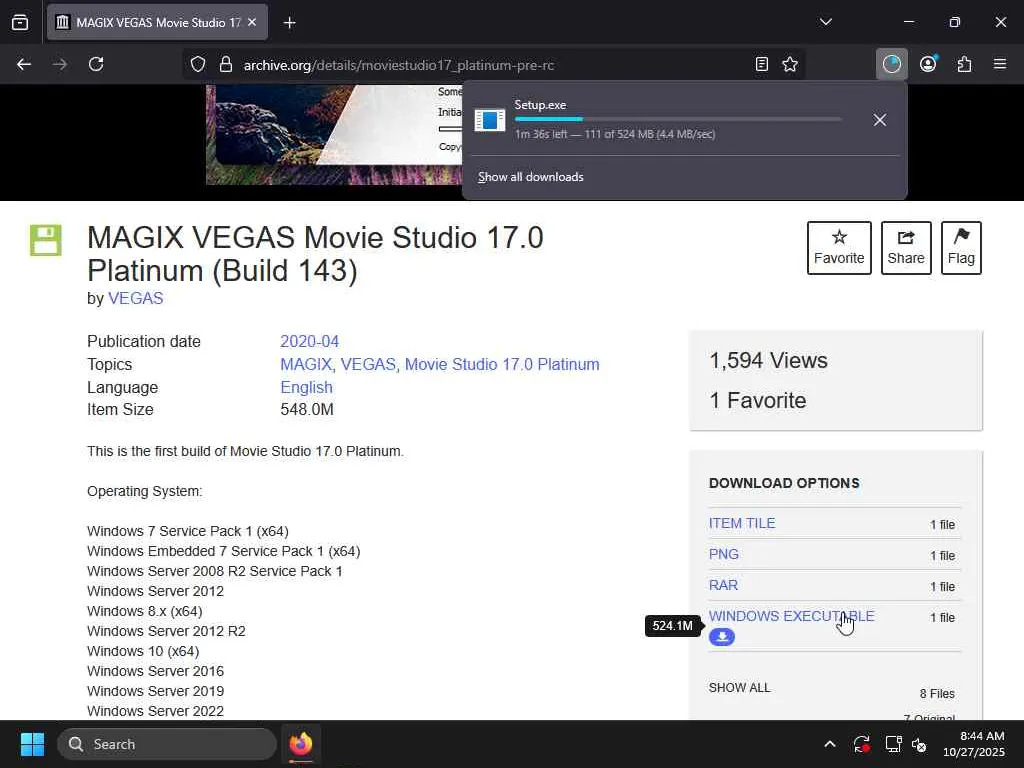
Task: Close the MAGIX VEGAS Movie Studio tab
Action: coord(252,22)
